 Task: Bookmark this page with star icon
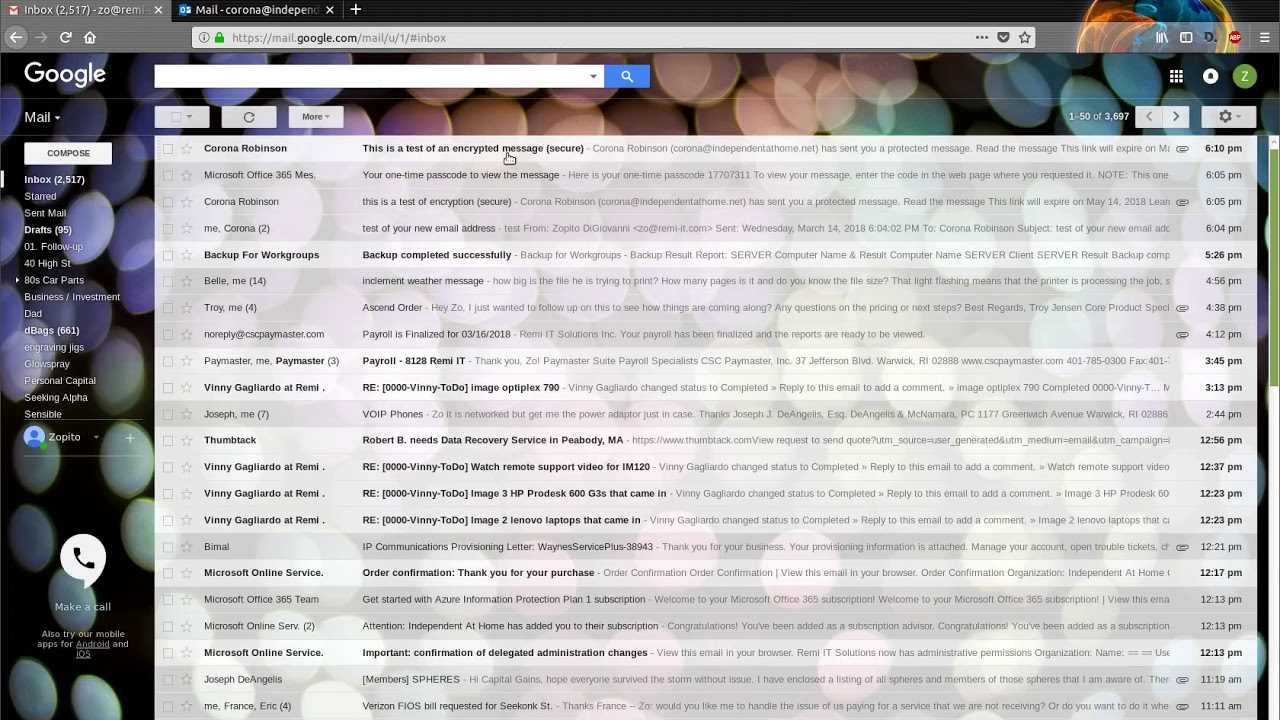(1024, 38)
